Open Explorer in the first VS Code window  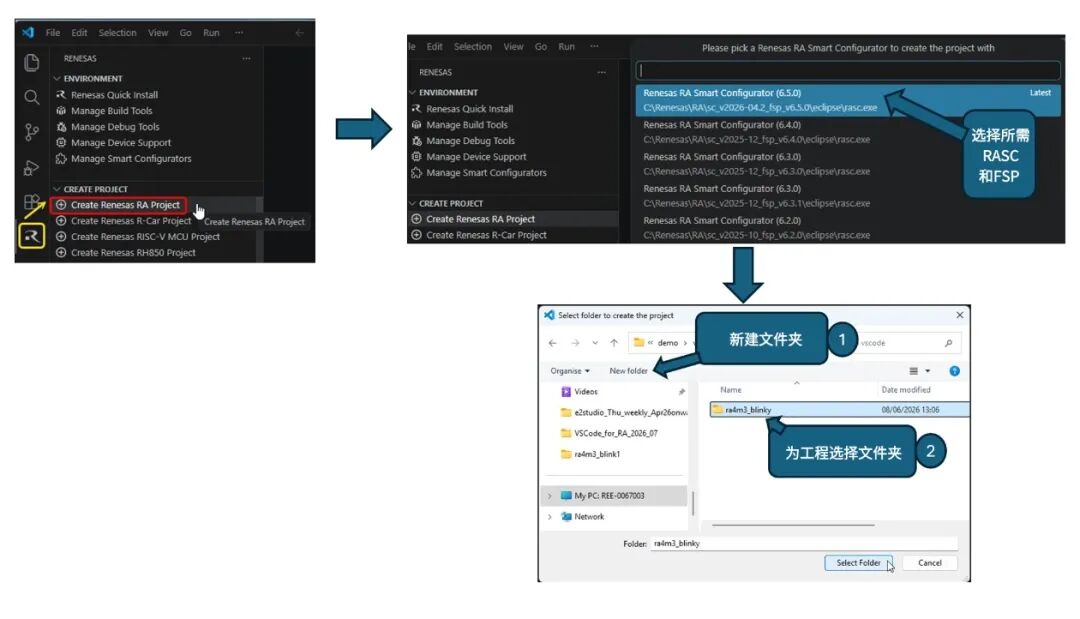32,63
